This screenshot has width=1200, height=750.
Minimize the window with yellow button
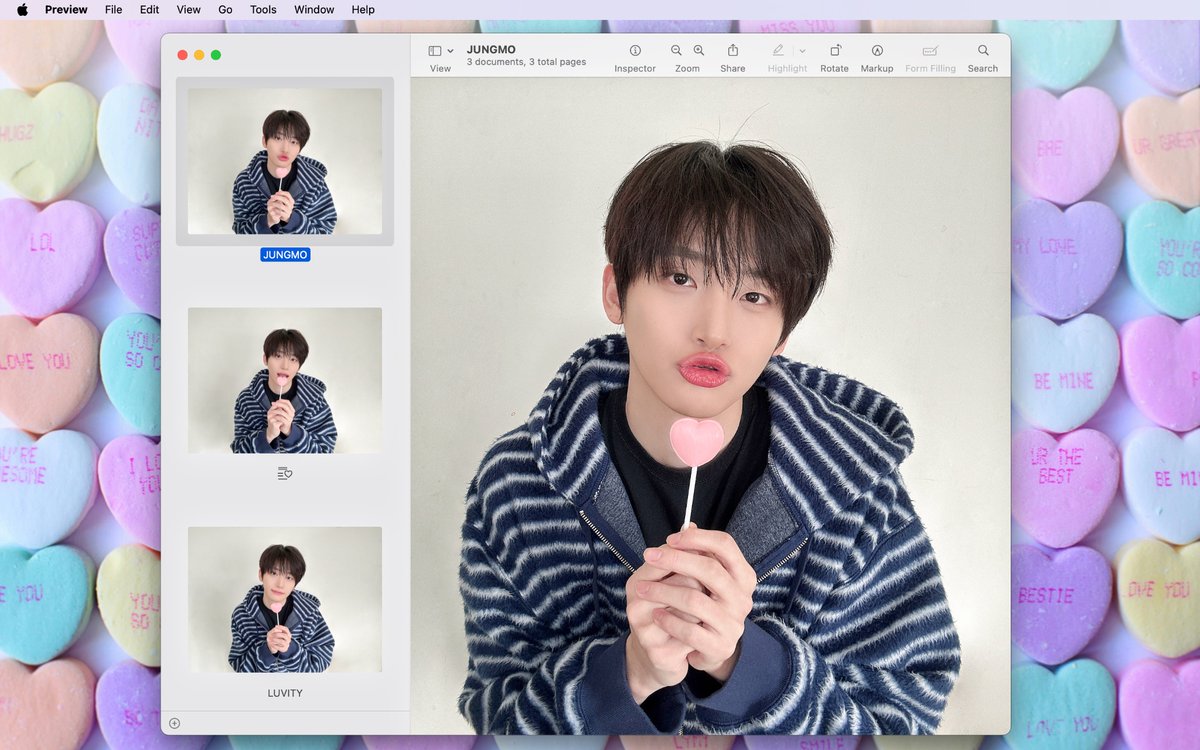pyautogui.click(x=199, y=55)
